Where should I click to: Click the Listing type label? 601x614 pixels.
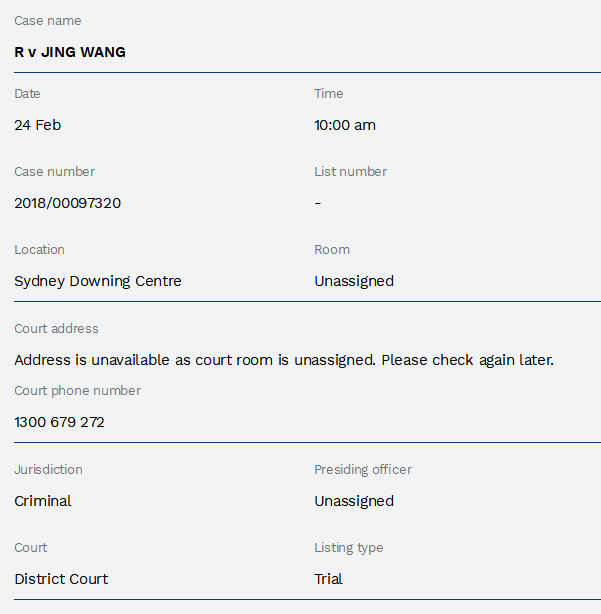349,548
